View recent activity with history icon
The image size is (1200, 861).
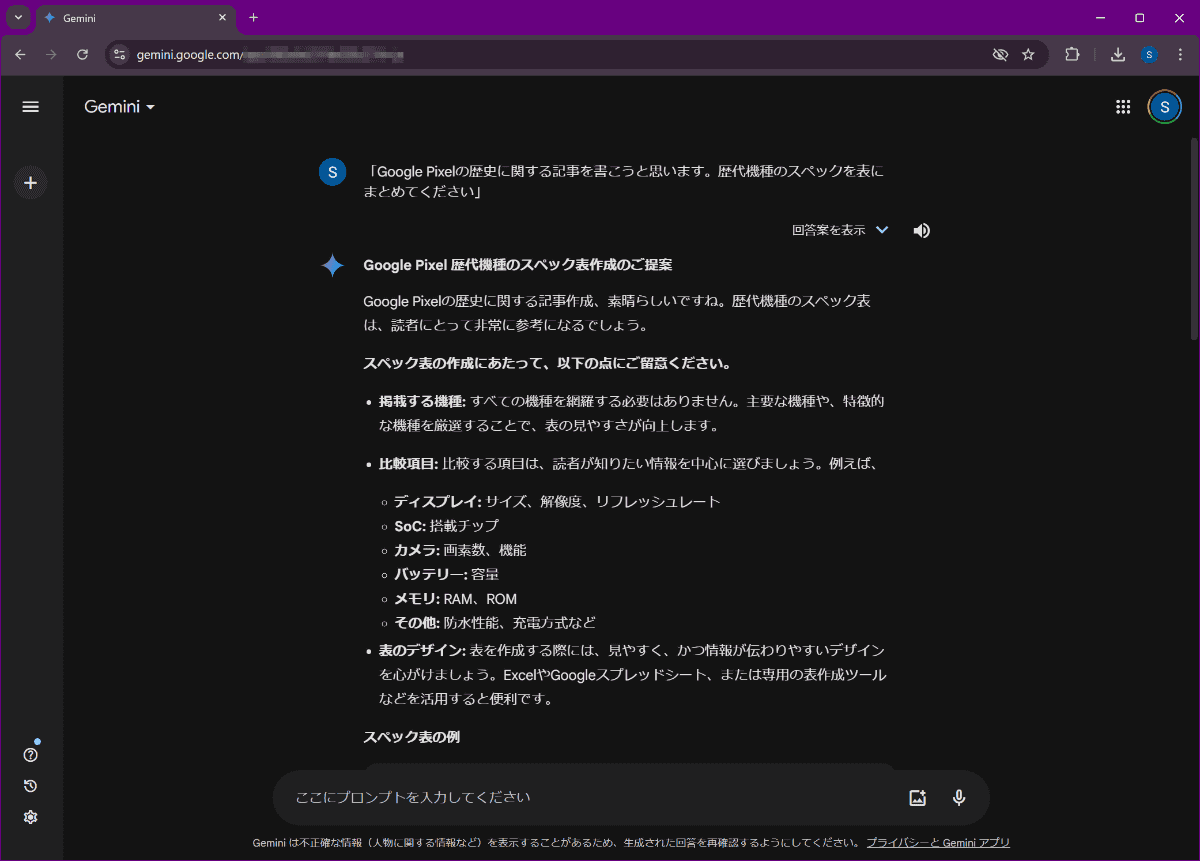[30, 786]
